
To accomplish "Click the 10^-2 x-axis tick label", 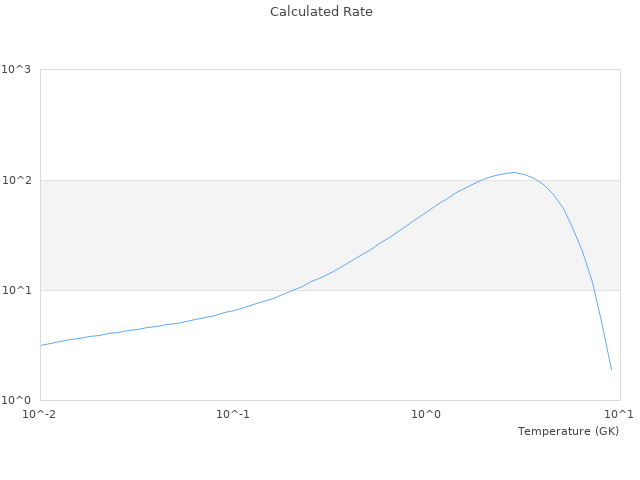I will coord(41,414).
